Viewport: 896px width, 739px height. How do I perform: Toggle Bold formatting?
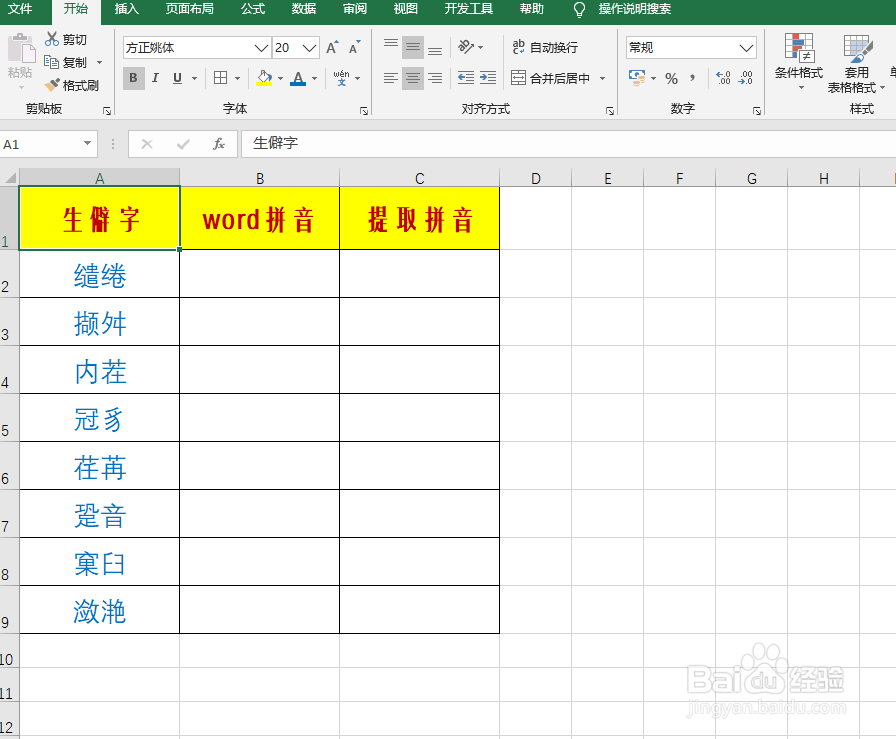tap(133, 78)
